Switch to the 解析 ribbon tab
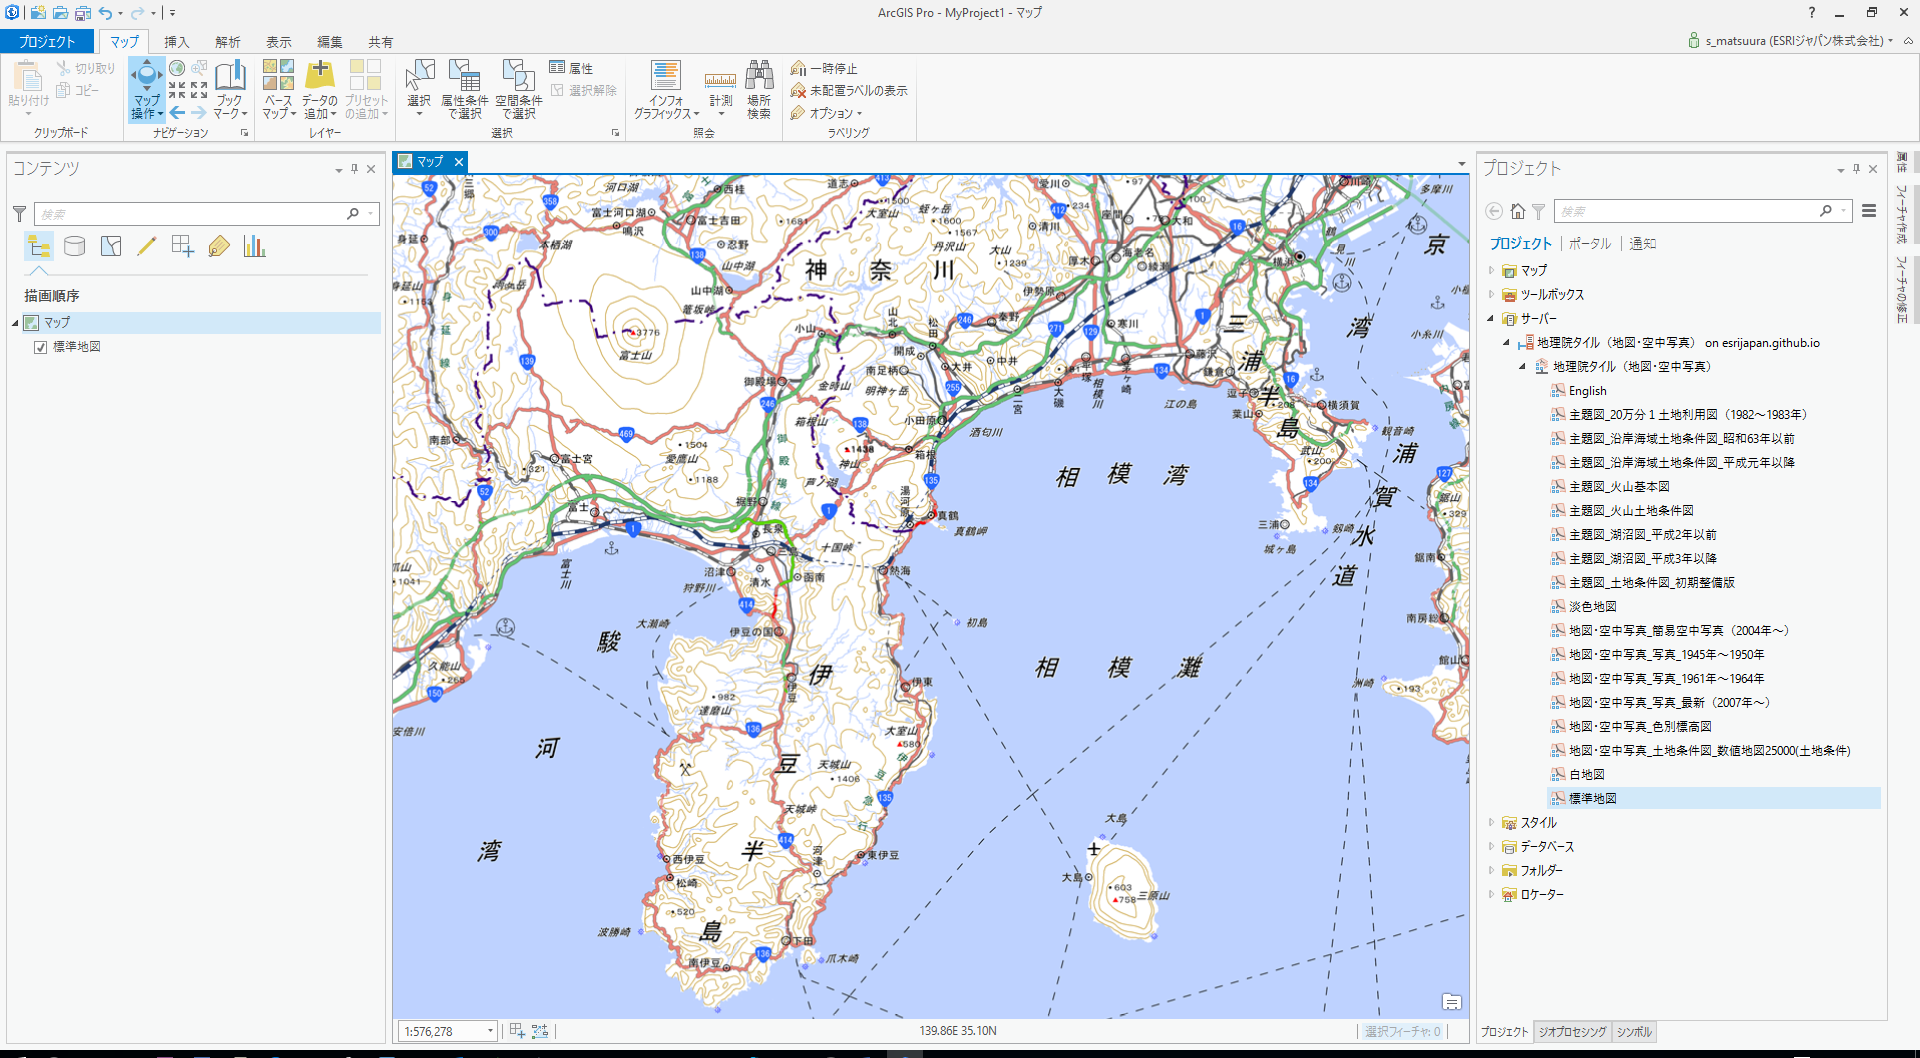1920x1058 pixels. [227, 42]
